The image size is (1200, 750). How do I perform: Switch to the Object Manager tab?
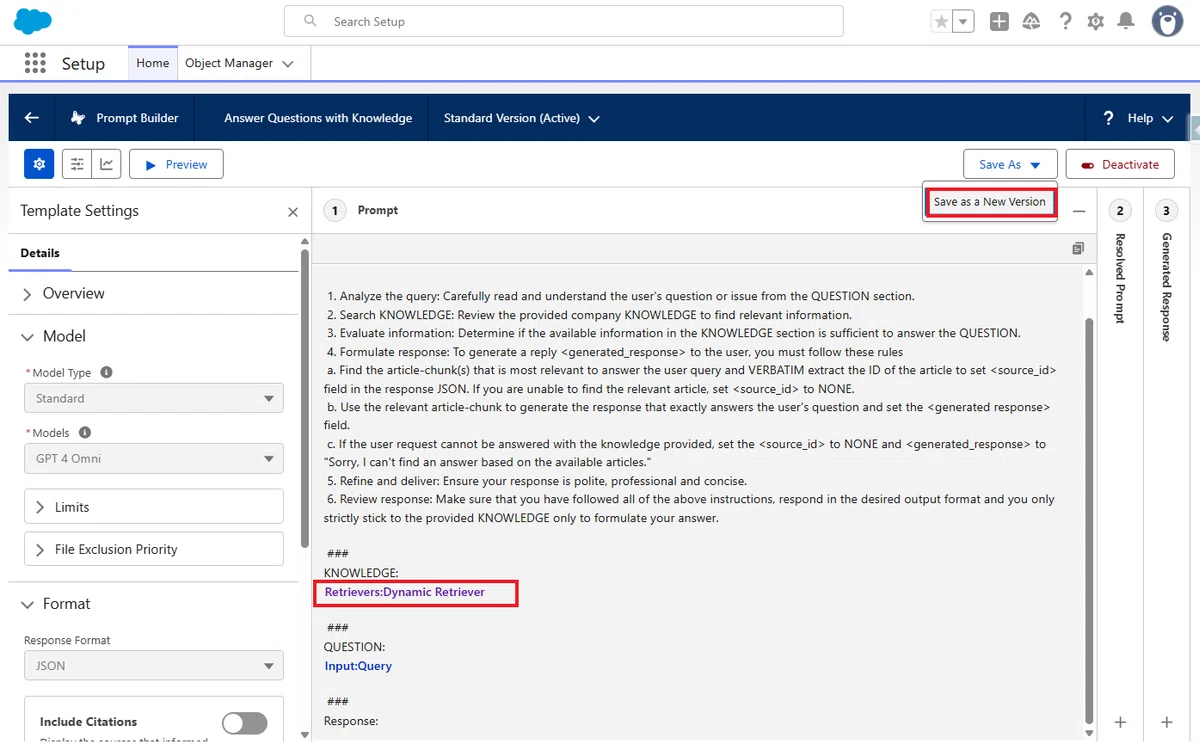tap(239, 63)
